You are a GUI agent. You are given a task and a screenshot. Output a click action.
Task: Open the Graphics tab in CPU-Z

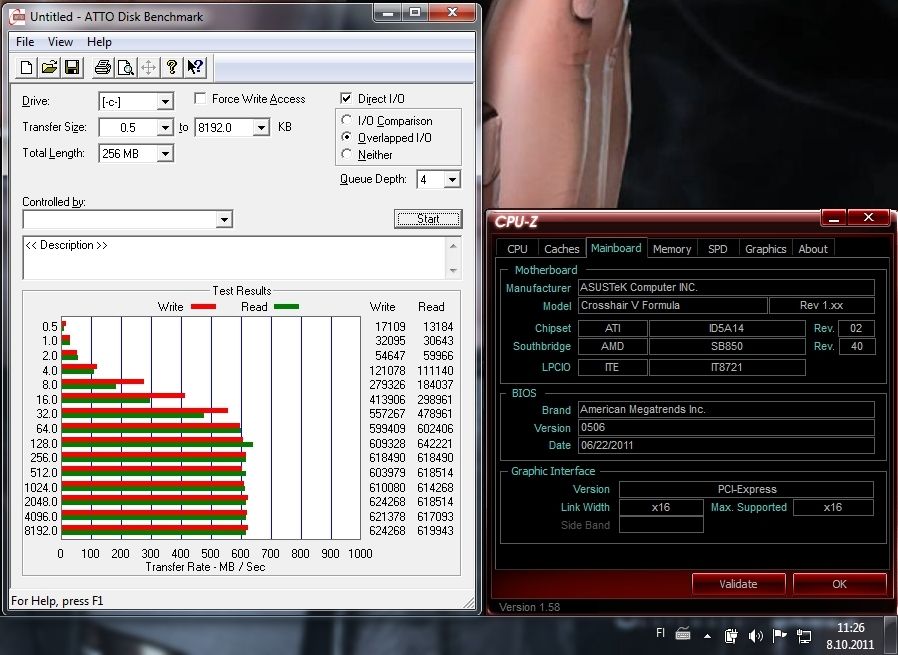[x=766, y=248]
